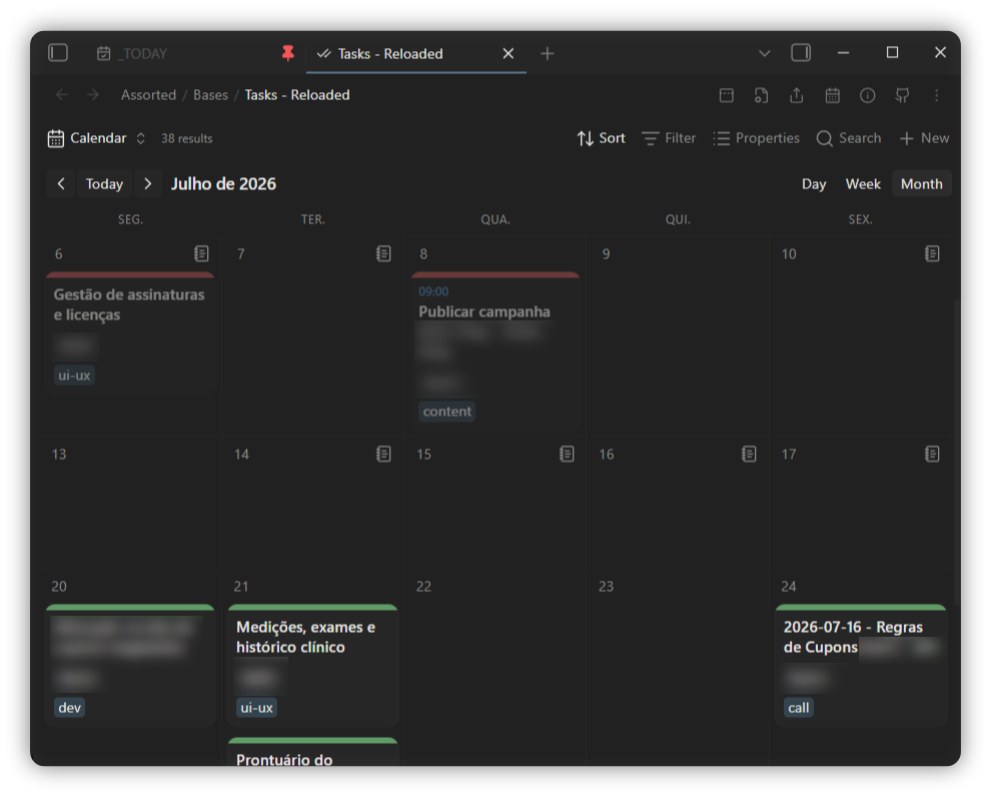Open the daily note icon for day 7

384,254
